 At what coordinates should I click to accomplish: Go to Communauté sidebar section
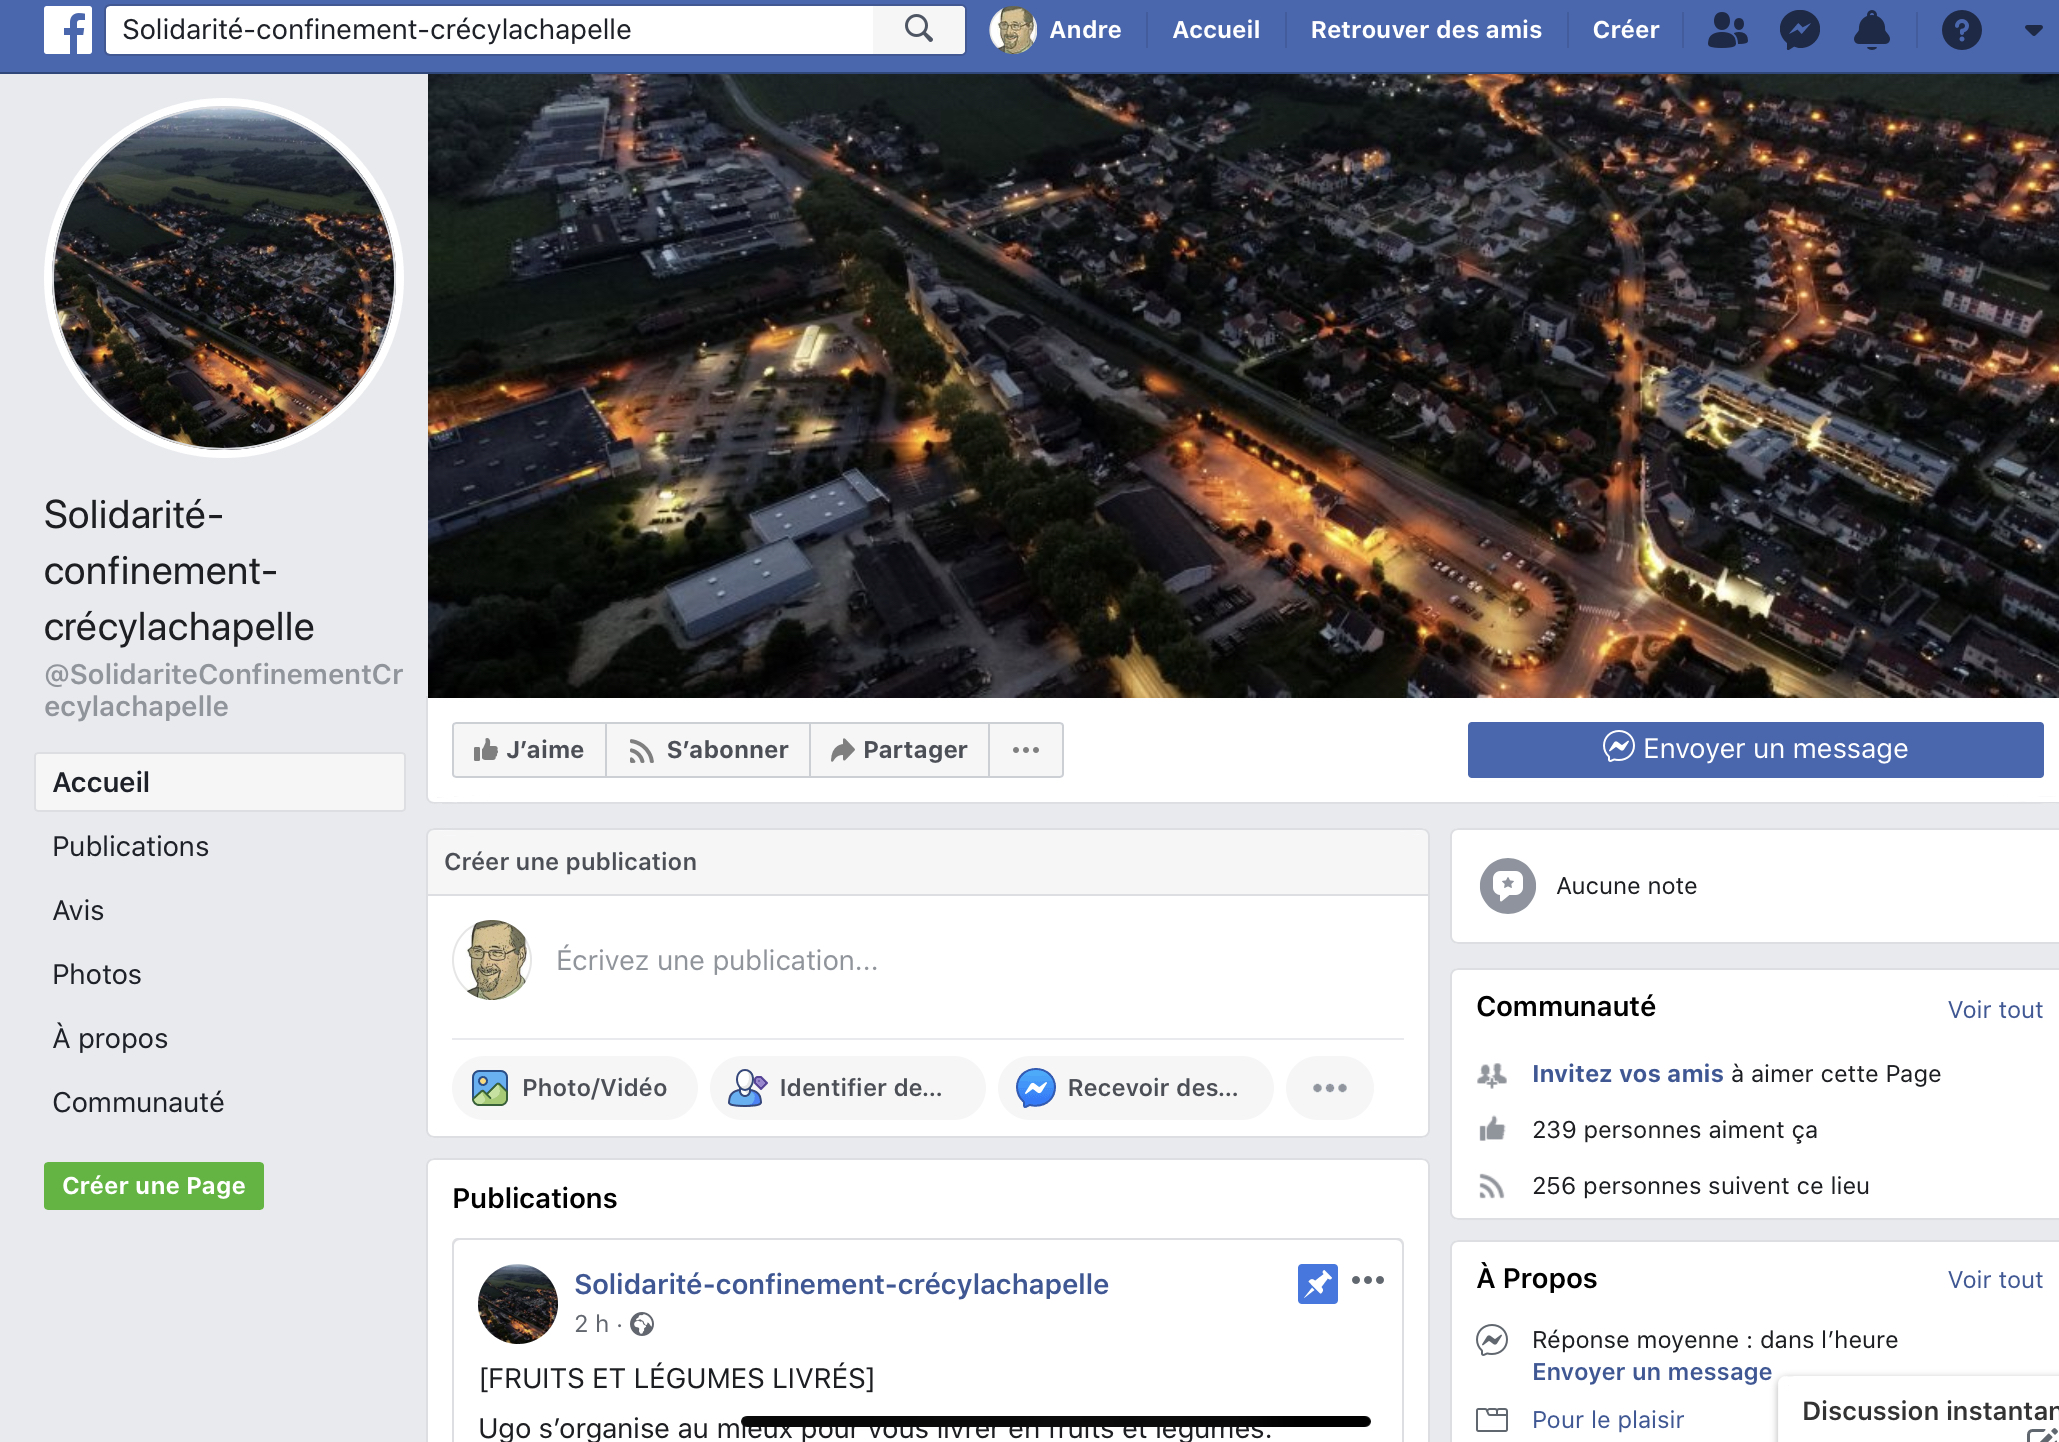[138, 1102]
